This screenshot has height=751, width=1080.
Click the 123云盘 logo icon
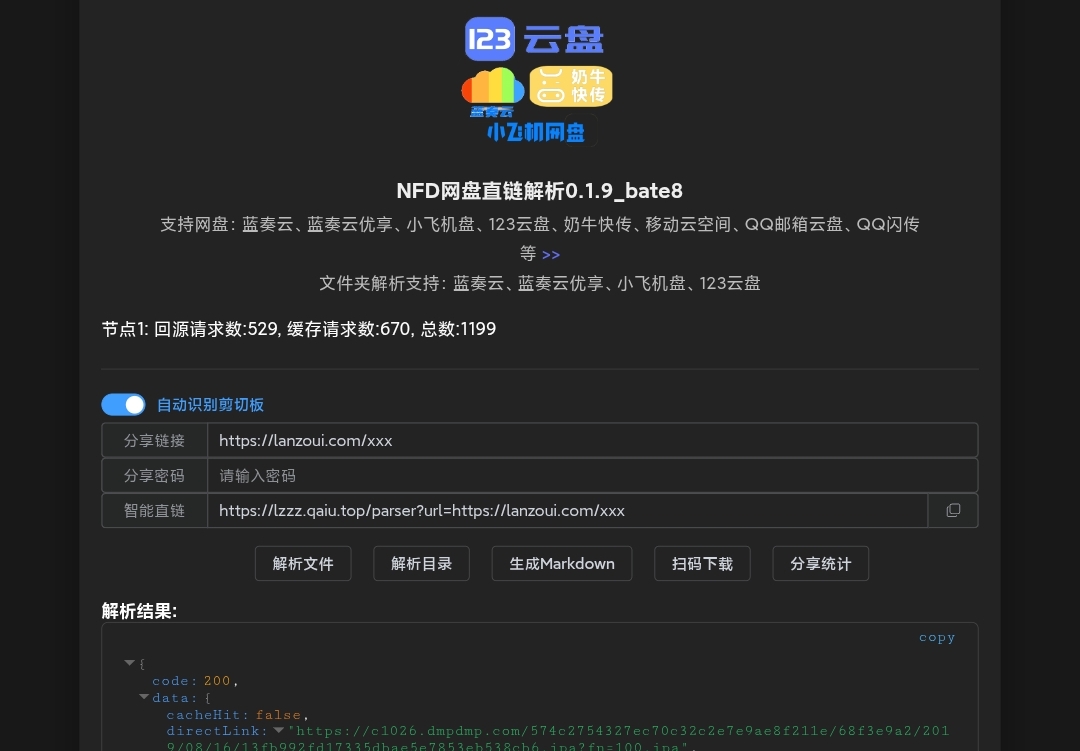pos(534,39)
